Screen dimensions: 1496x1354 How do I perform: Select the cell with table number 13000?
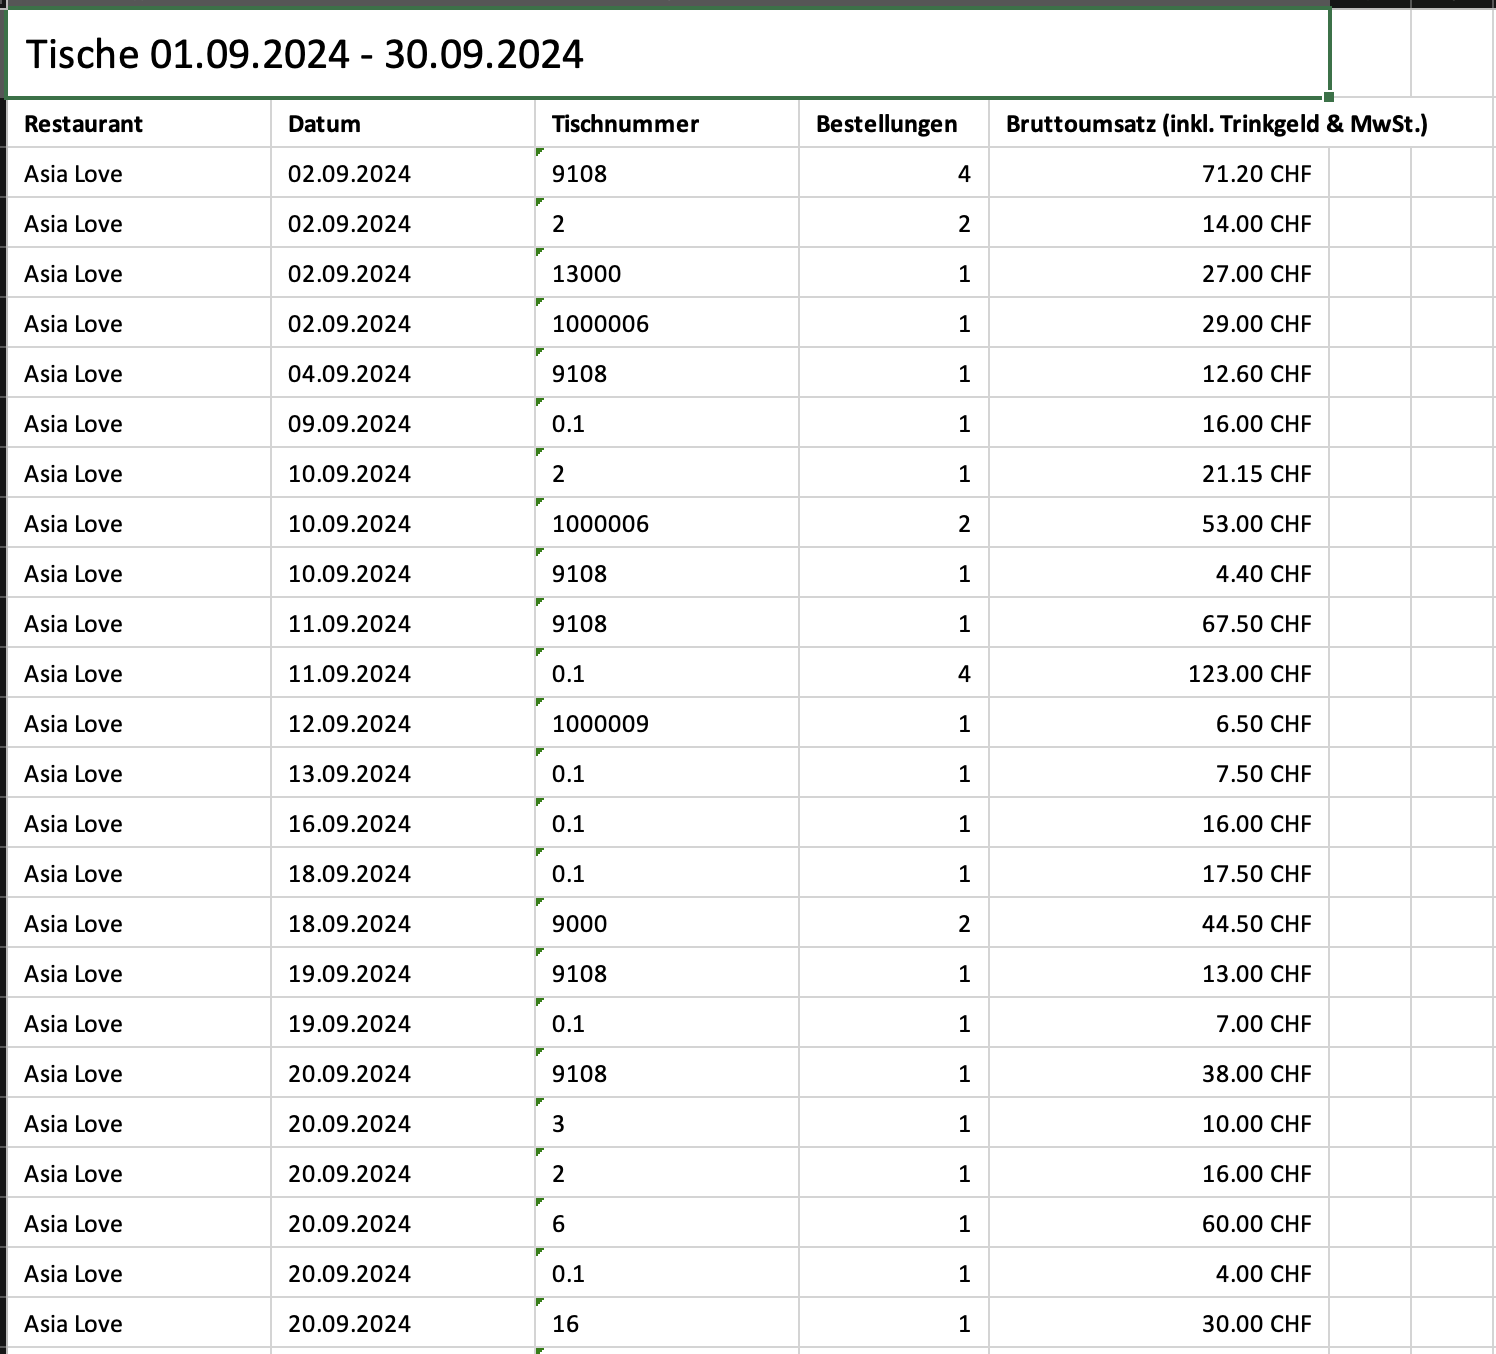(667, 273)
